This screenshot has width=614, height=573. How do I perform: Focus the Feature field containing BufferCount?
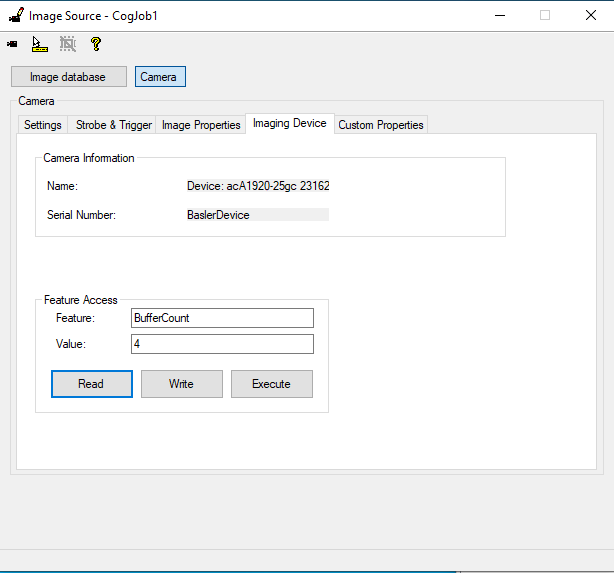pyautogui.click(x=222, y=318)
